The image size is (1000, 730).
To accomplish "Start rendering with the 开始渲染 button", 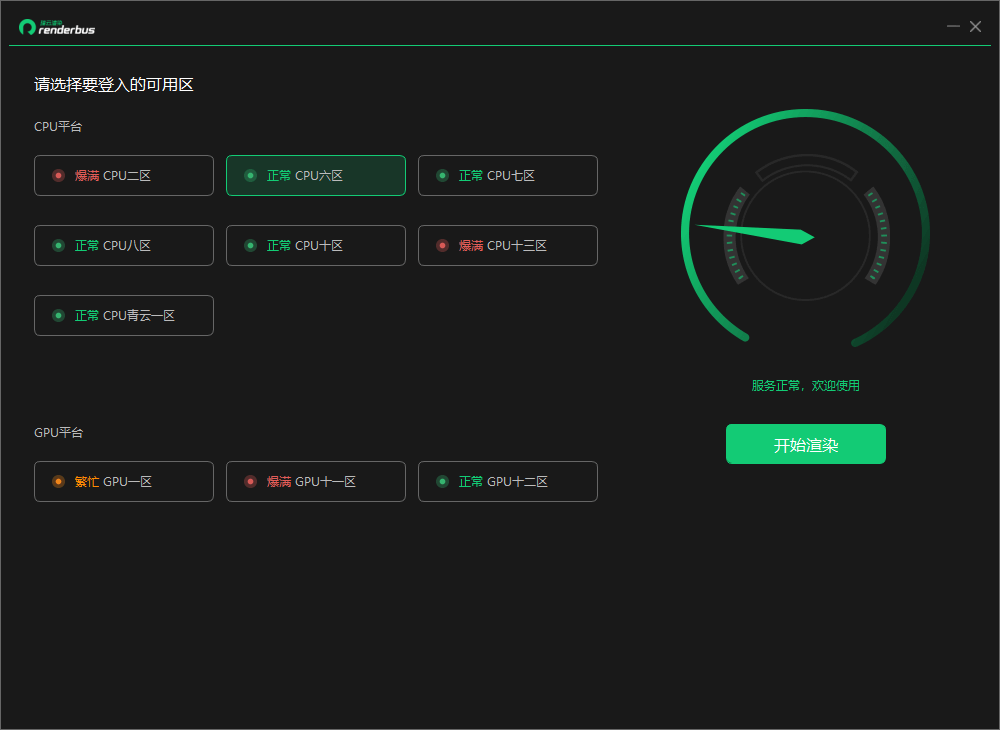I will [x=805, y=444].
